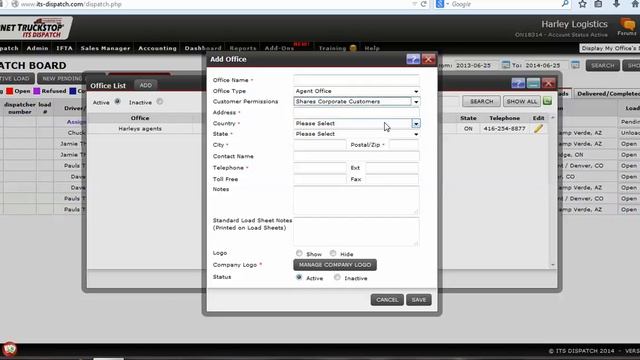Close the Add Office dialog with the red X
Image resolution: width=640 pixels, height=360 pixels.
pyautogui.click(x=428, y=59)
